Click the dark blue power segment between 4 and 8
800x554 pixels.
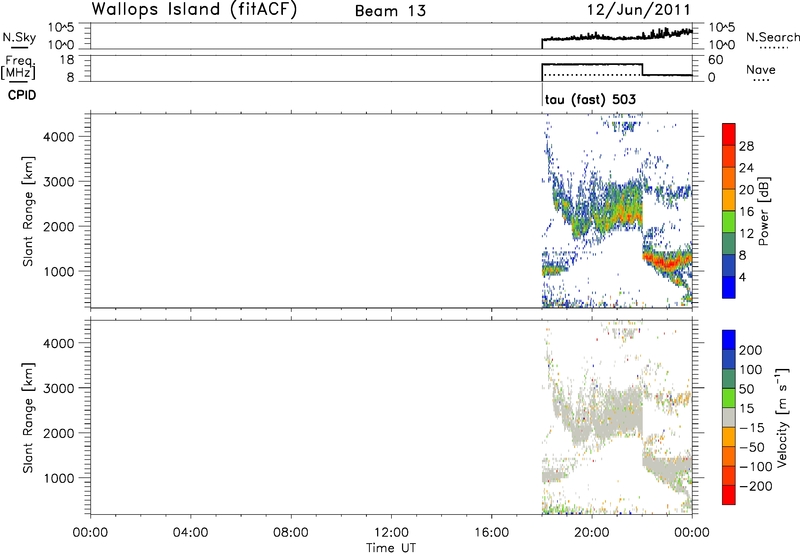[x=729, y=266]
